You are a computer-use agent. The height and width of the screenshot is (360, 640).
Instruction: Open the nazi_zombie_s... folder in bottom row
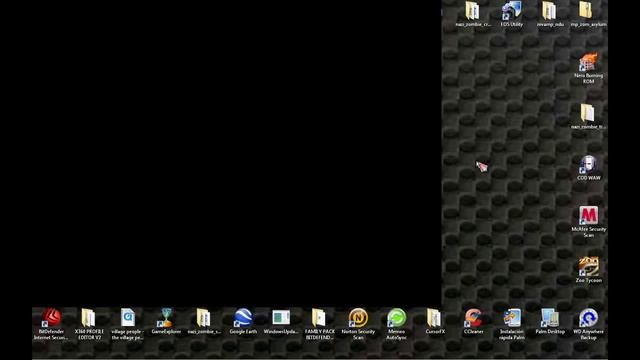[x=204, y=322]
